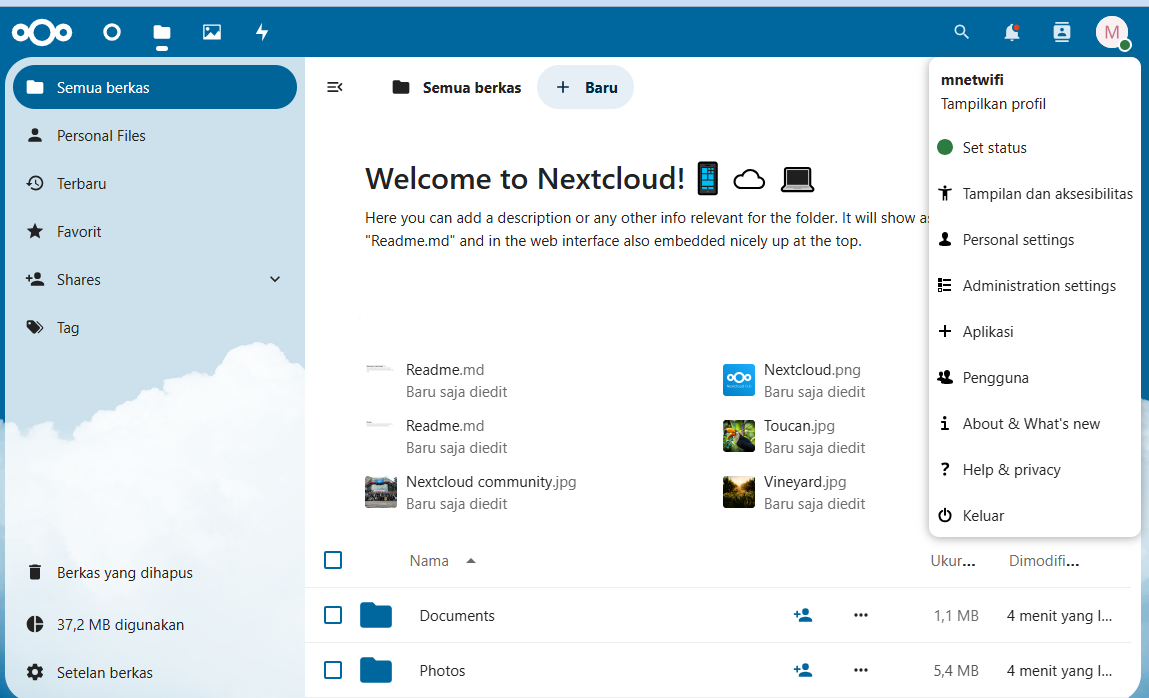Open the search magnifier icon
The image size is (1149, 698).
coord(961,32)
